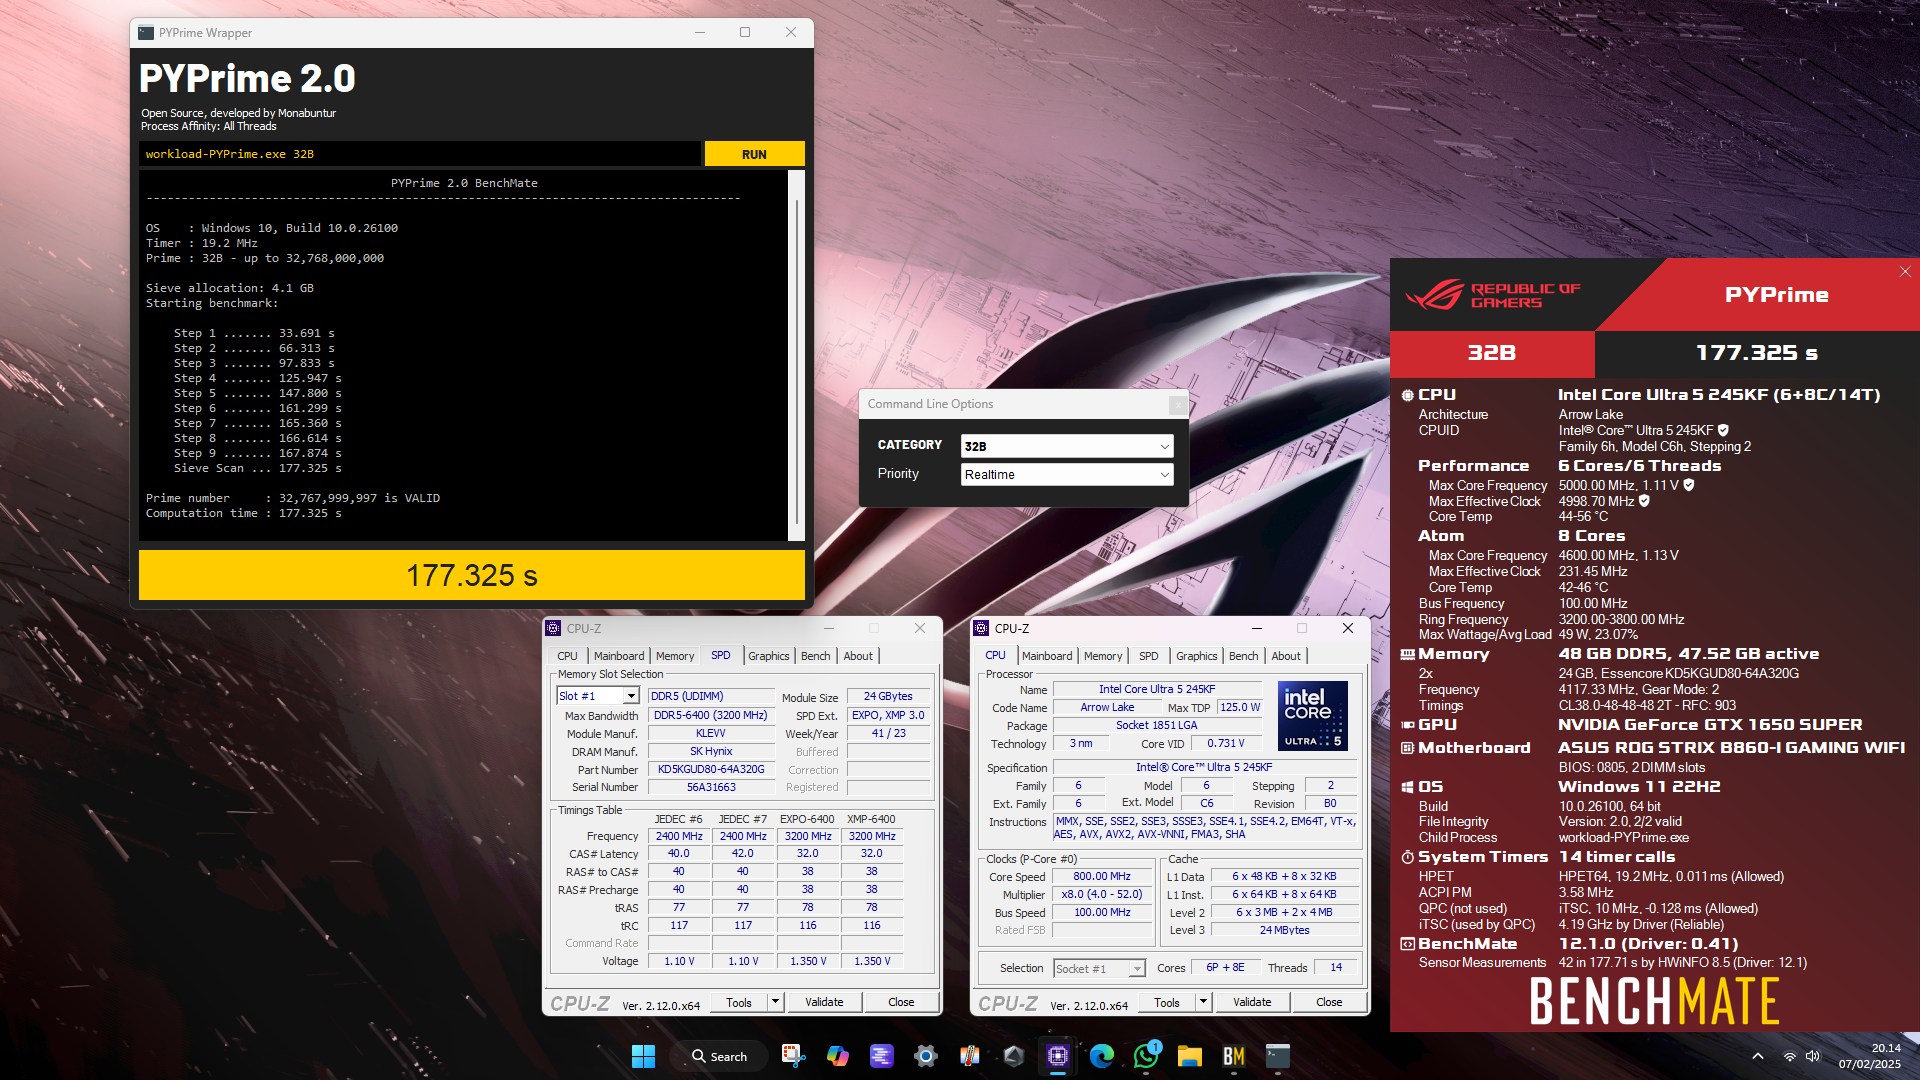This screenshot has height=1080, width=1920.
Task: Click the GPU card icon in BenchMate panel
Action: 1407,725
